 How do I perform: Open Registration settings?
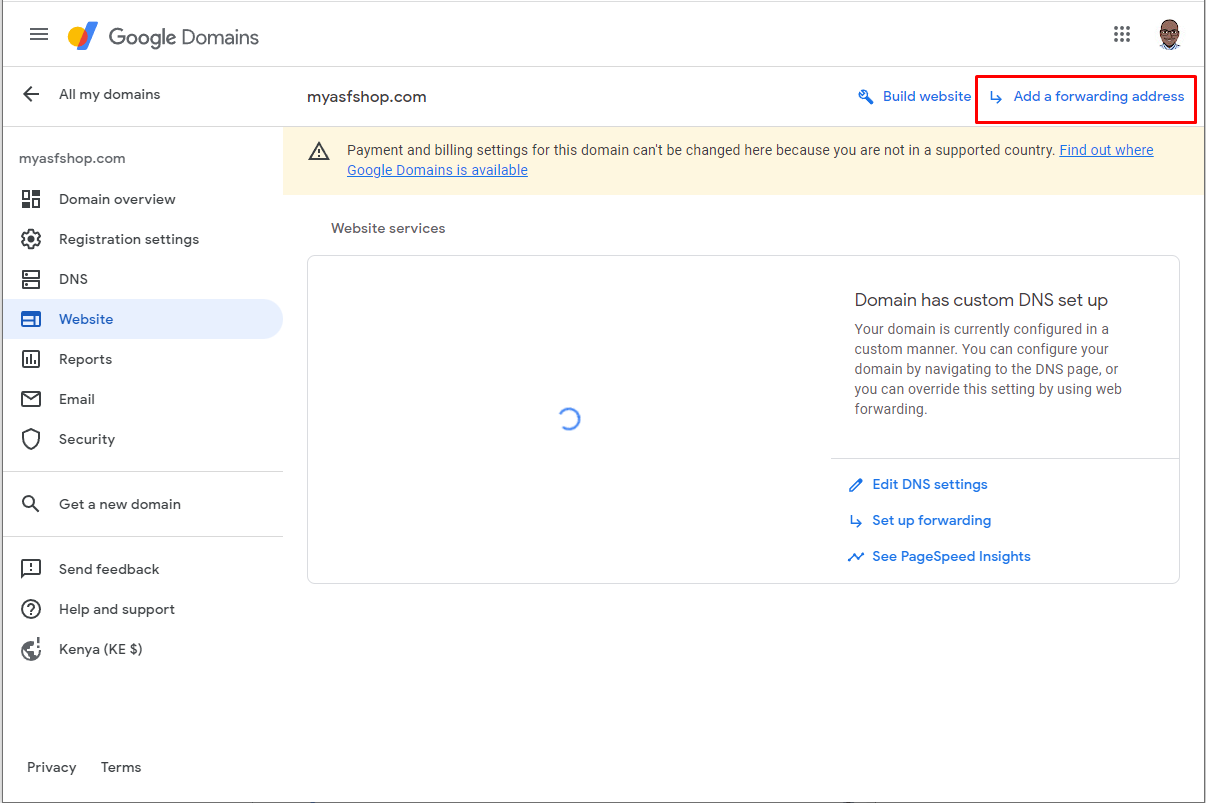(129, 239)
